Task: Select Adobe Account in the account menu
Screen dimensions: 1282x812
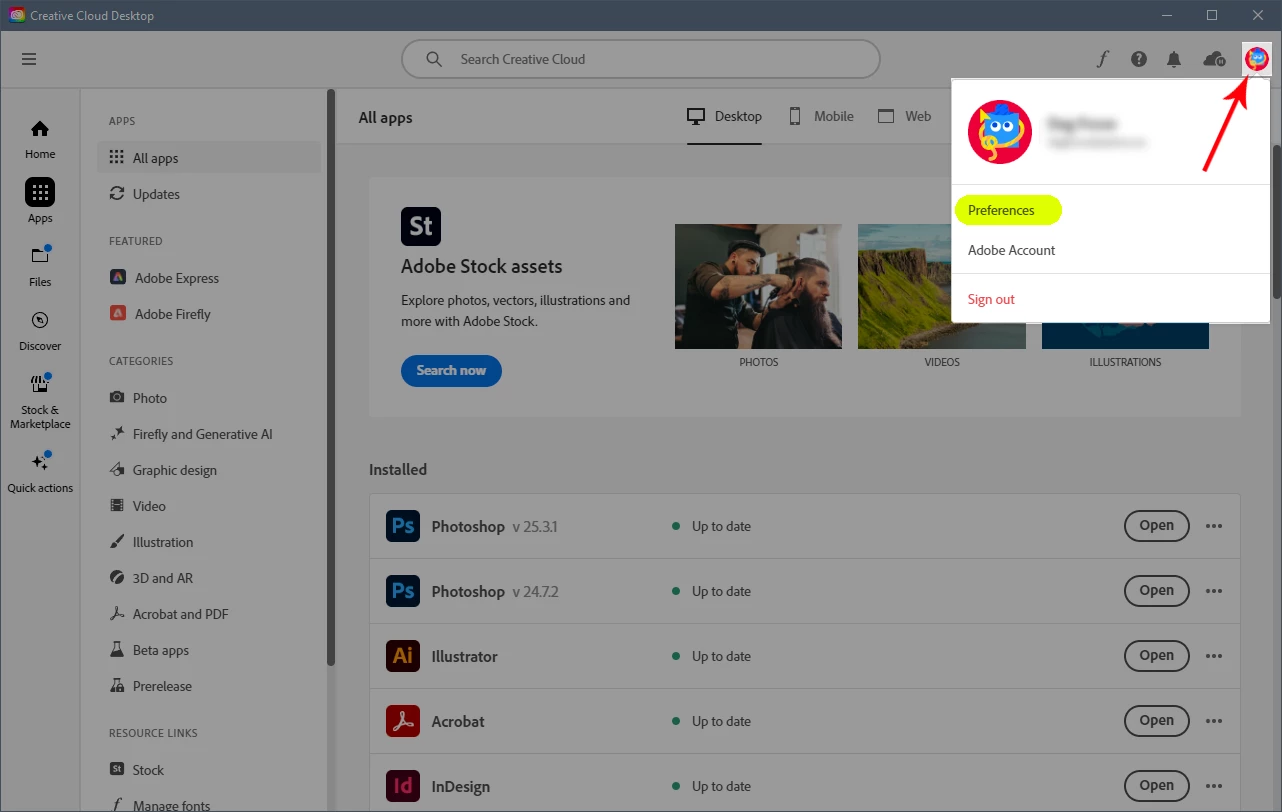Action: (x=1011, y=250)
